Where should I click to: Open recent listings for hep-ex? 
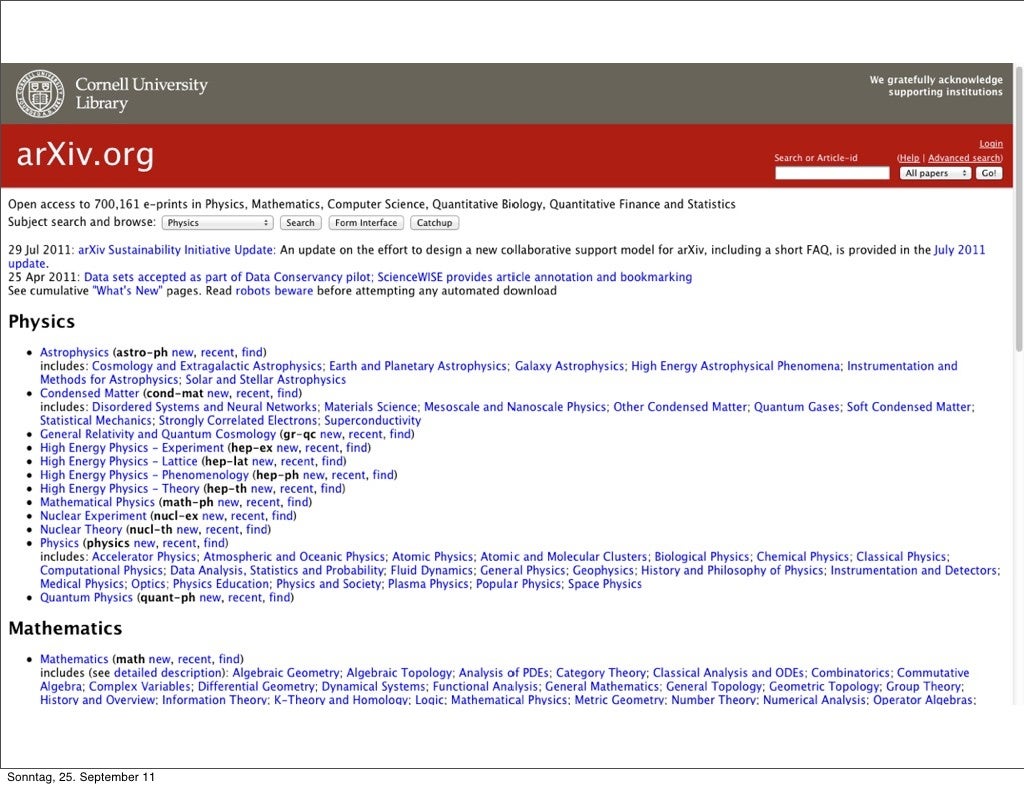pos(322,449)
